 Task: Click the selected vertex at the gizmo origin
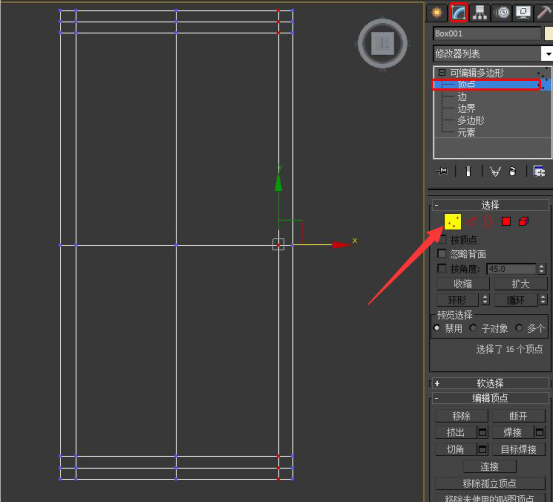tap(278, 244)
